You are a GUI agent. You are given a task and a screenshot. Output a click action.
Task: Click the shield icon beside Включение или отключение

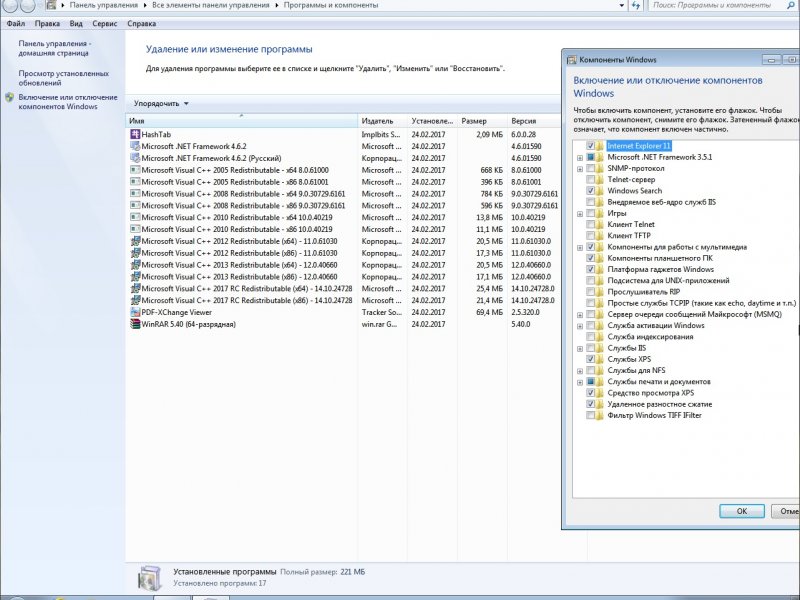tap(9, 97)
